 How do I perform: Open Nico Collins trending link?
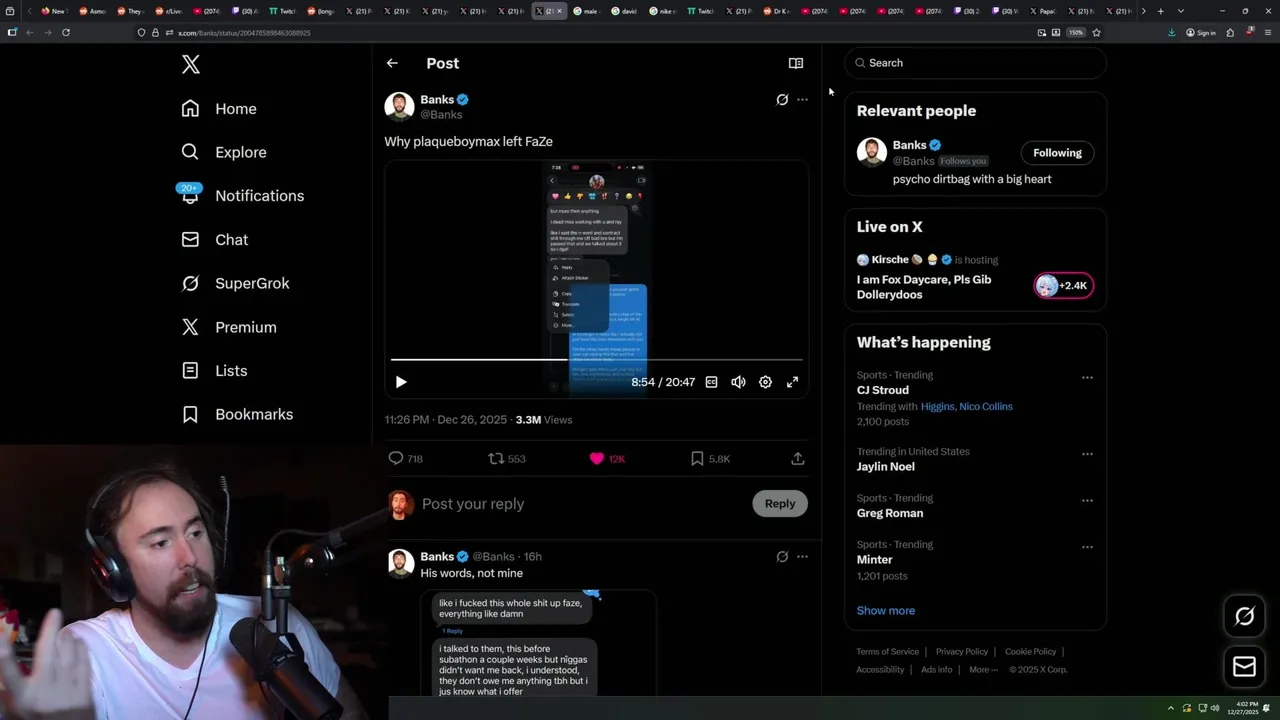986,407
